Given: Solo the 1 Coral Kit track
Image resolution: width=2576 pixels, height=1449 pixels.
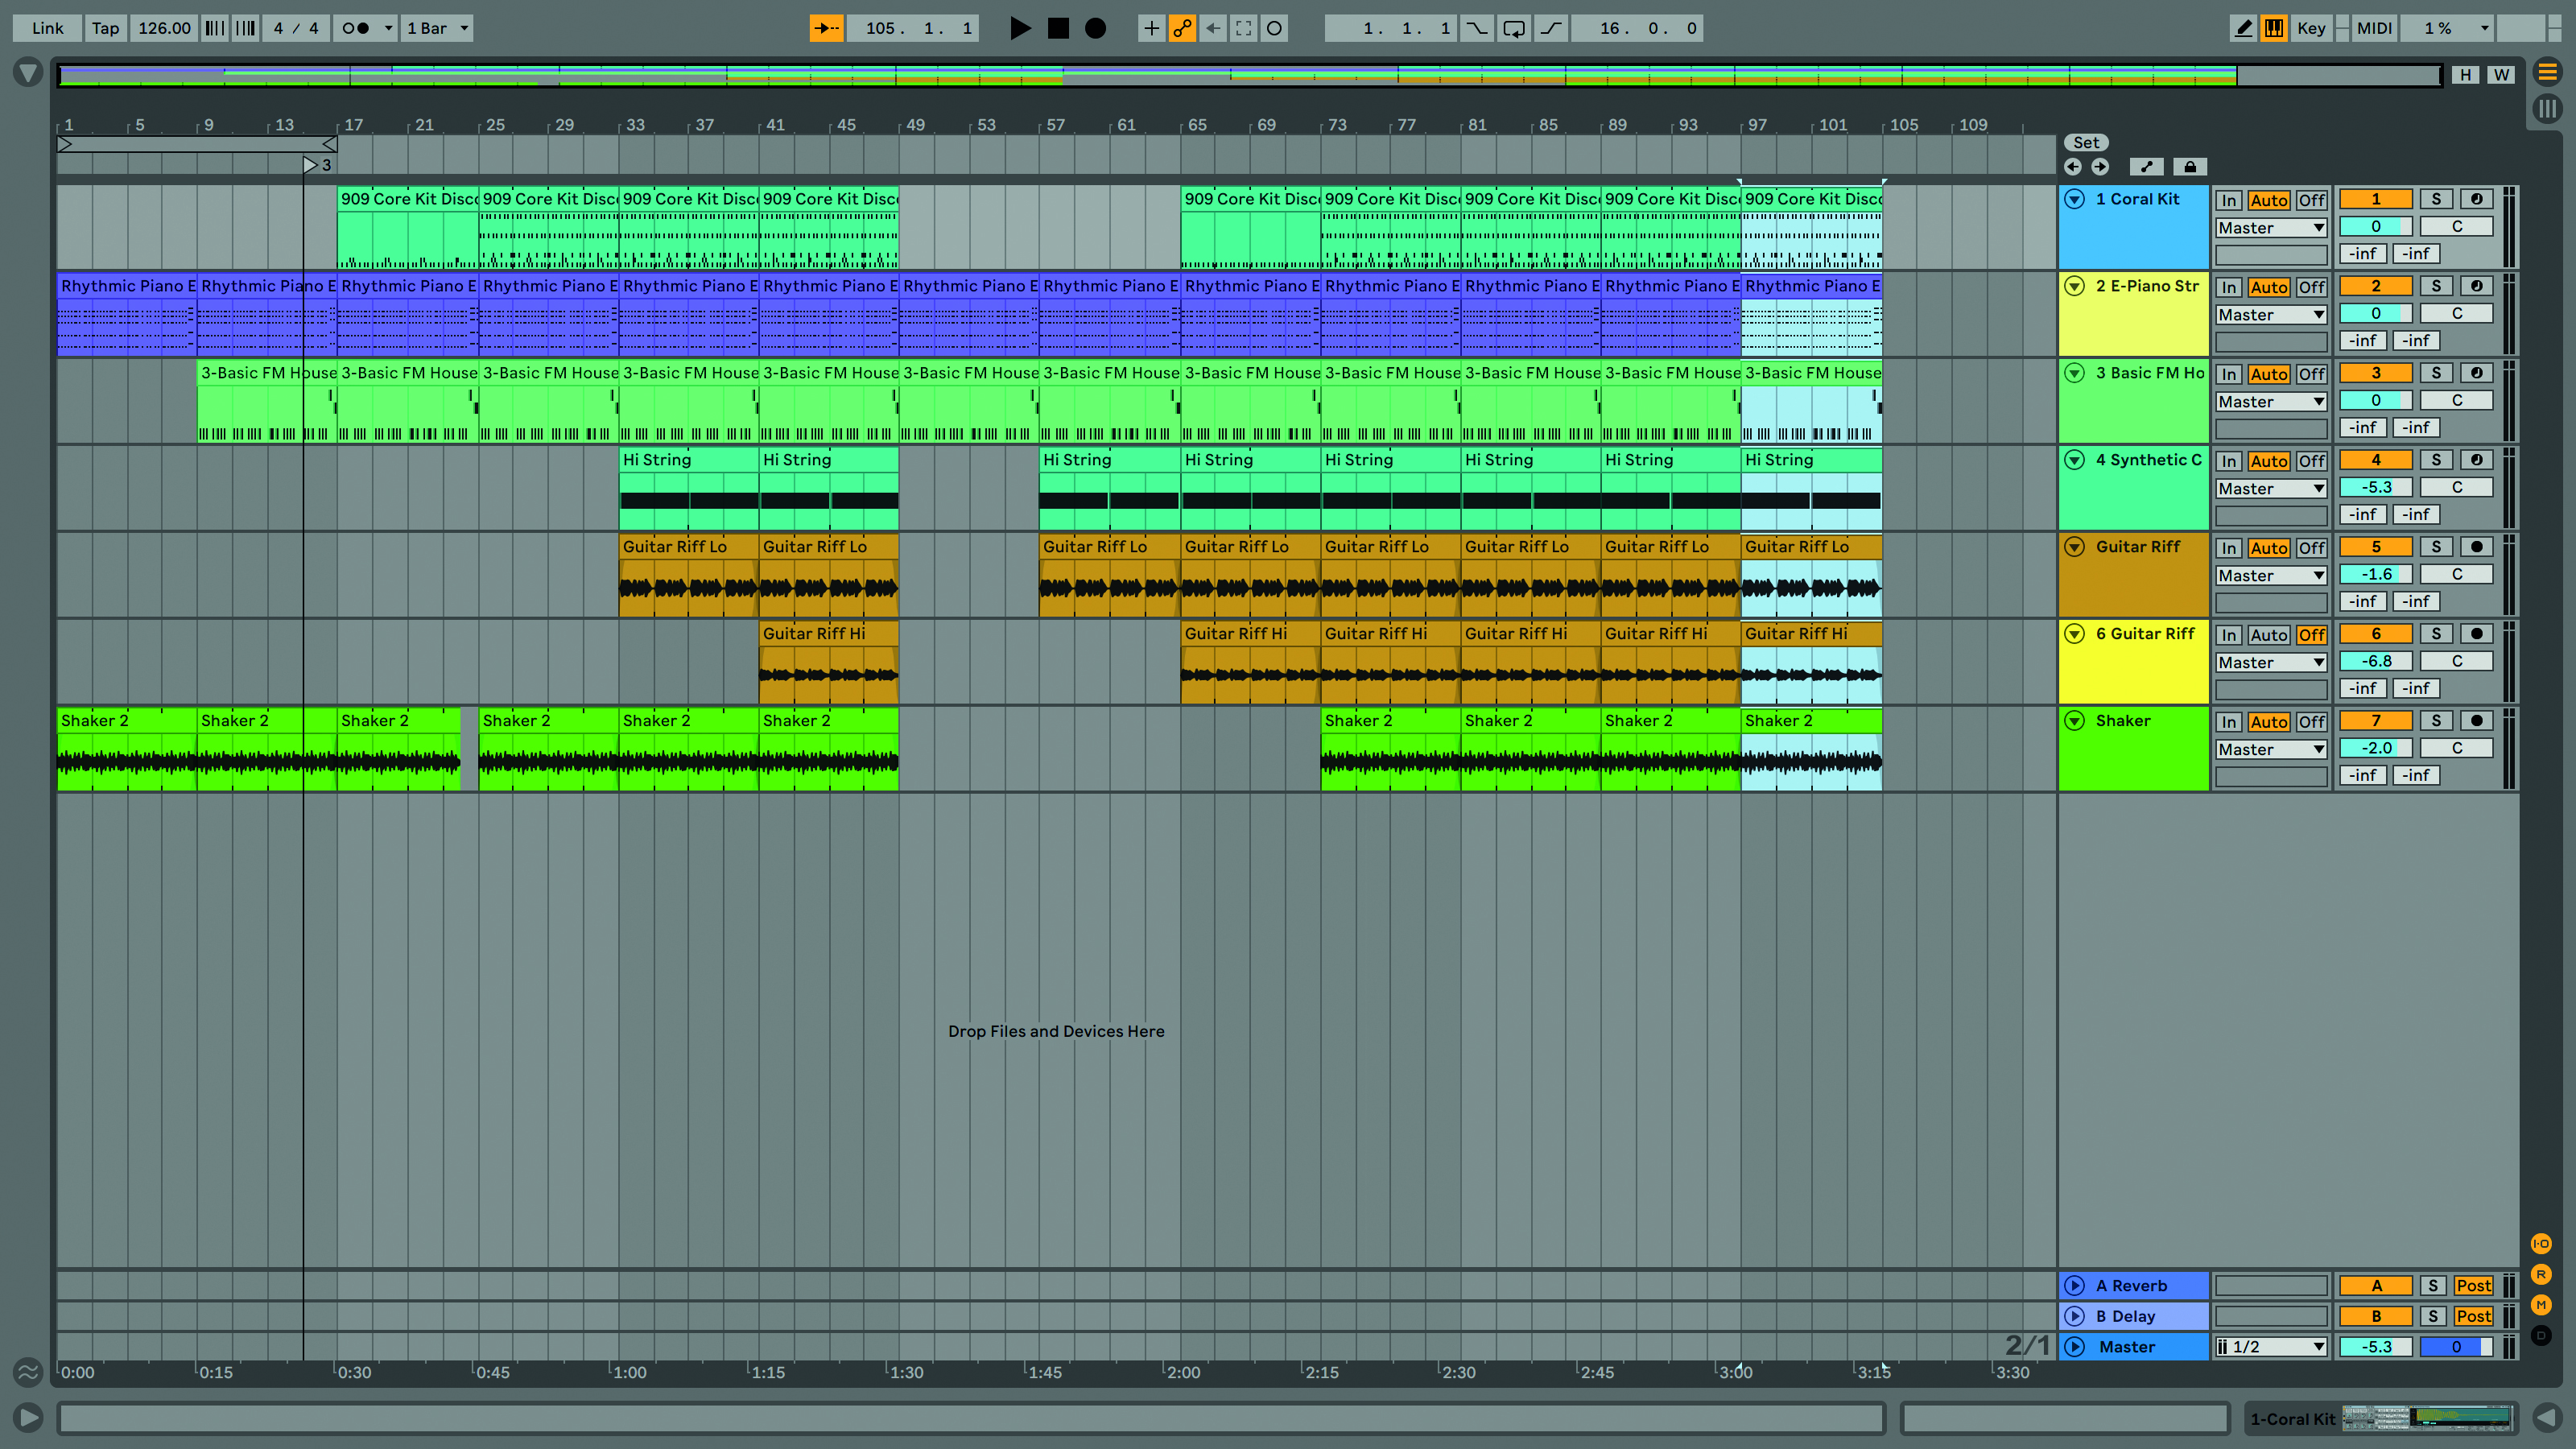Looking at the screenshot, I should pos(2436,199).
